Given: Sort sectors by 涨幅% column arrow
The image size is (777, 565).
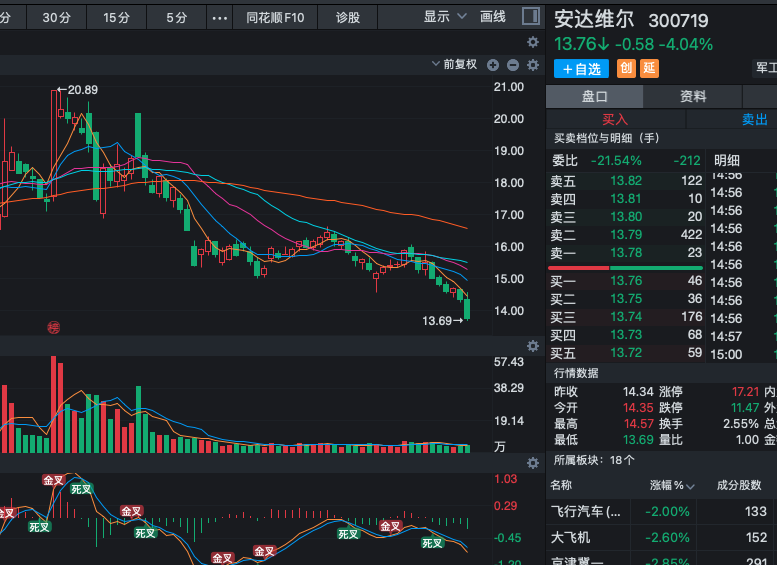Looking at the screenshot, I should tap(690, 486).
